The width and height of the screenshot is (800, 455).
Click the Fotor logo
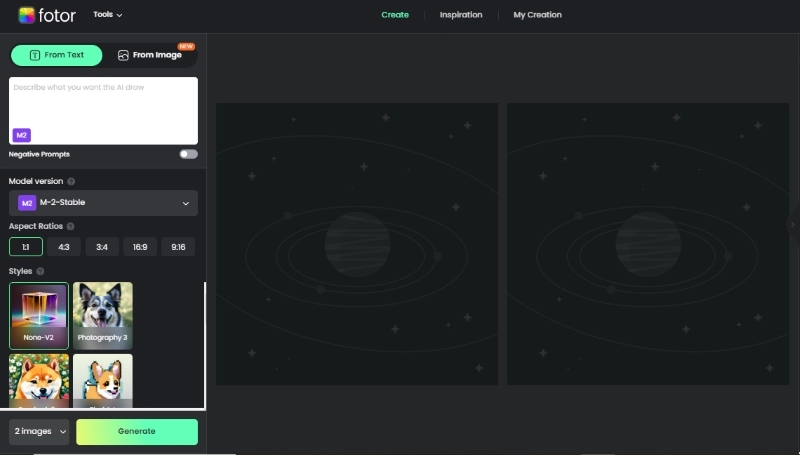coord(47,15)
